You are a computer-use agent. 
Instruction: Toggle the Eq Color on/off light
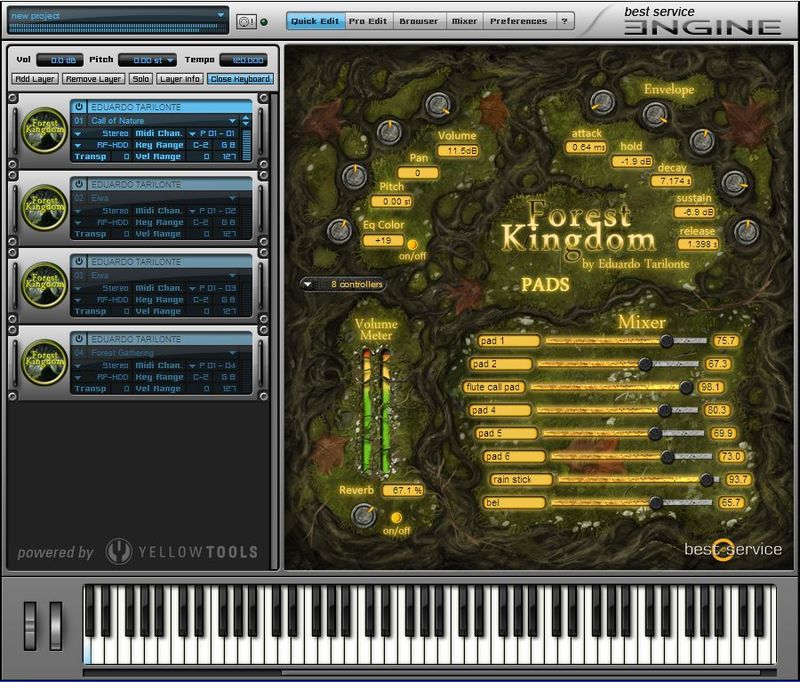410,243
